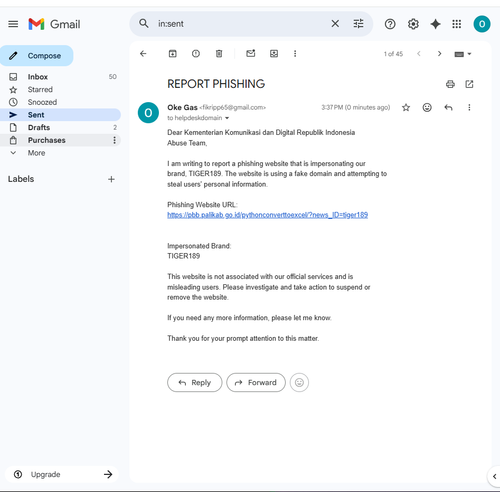The height and width of the screenshot is (492, 500).
Task: Click the Upgrade storage button
Action: point(62,474)
